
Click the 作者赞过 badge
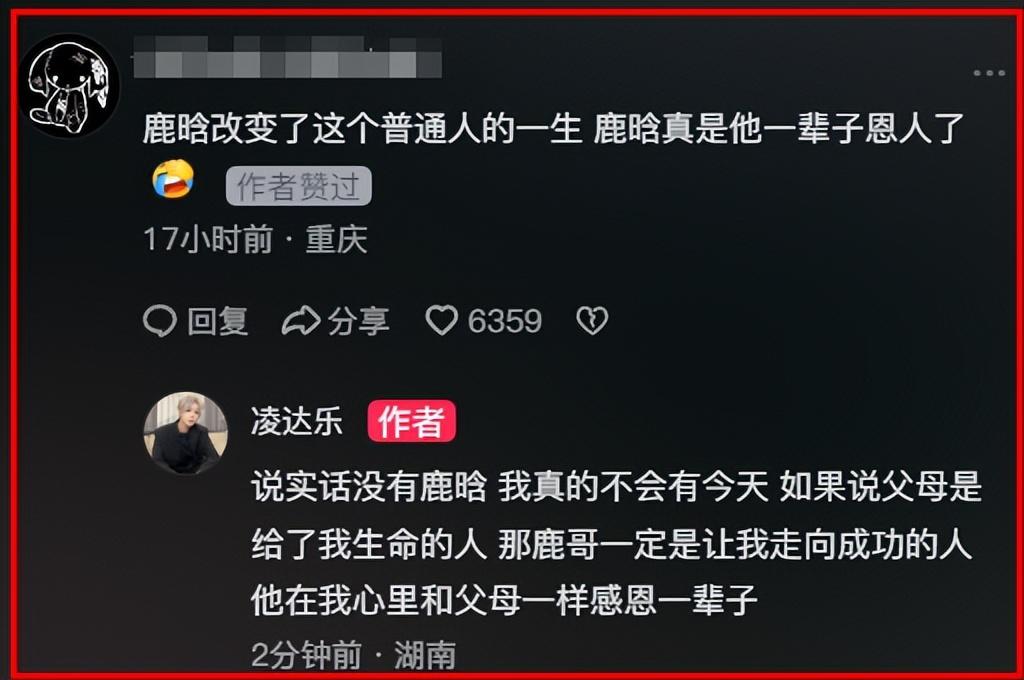coord(298,186)
